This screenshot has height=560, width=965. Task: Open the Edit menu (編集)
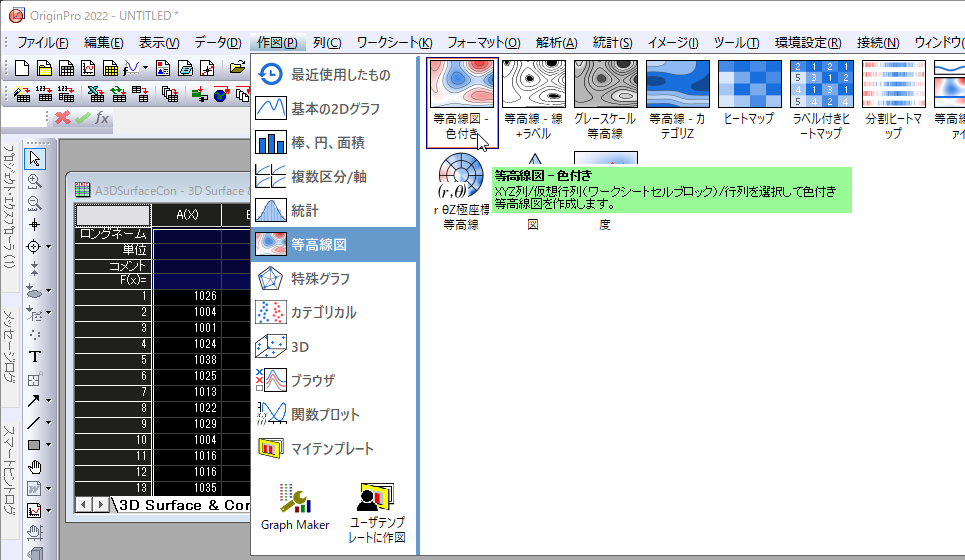click(103, 42)
